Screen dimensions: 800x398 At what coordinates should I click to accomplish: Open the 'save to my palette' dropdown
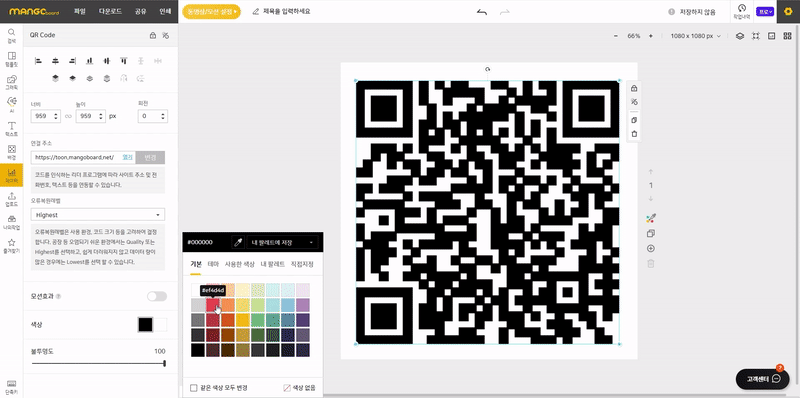coord(282,242)
